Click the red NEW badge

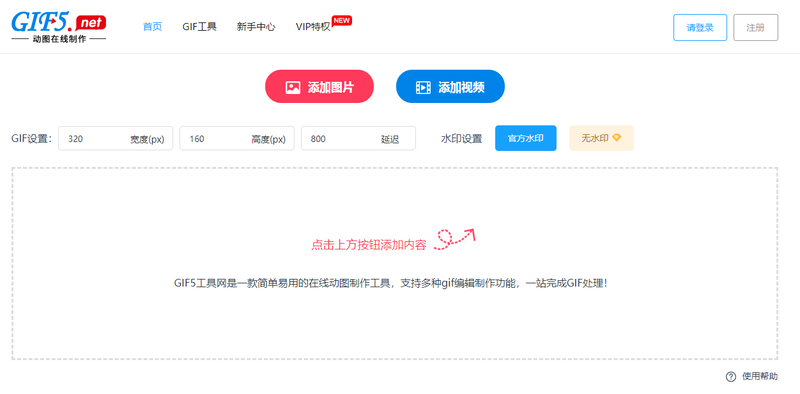tap(341, 20)
